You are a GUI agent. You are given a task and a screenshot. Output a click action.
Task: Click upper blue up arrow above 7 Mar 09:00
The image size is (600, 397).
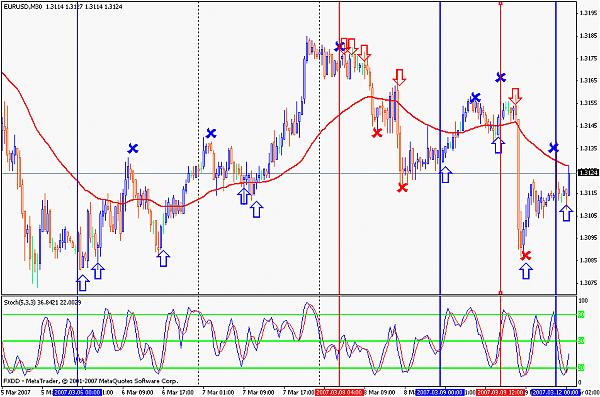[x=243, y=196]
